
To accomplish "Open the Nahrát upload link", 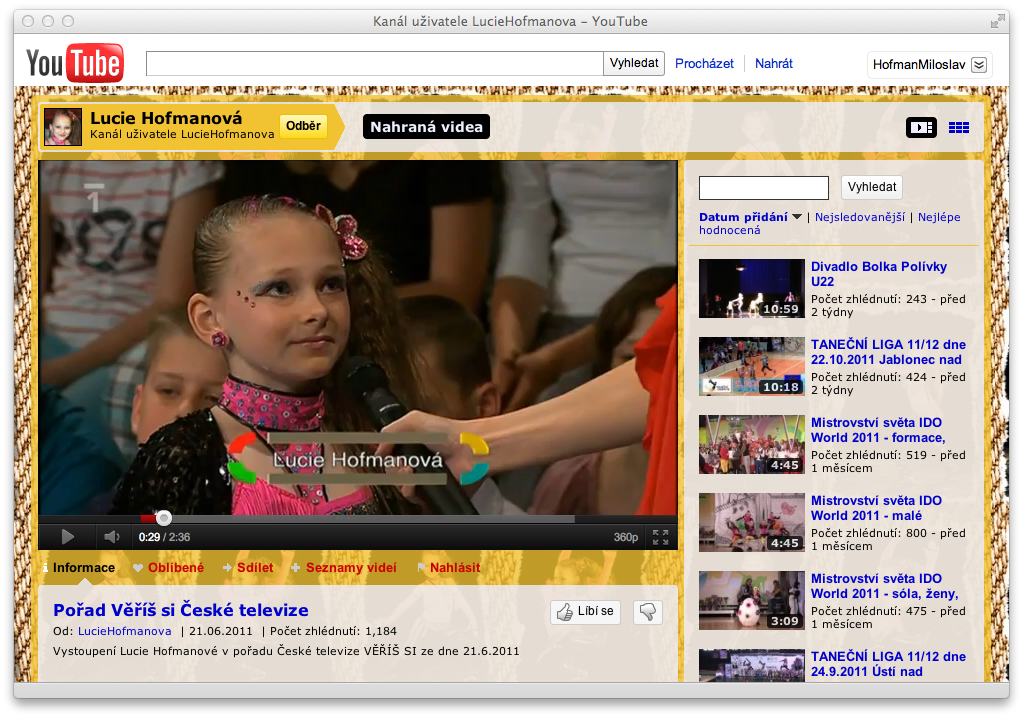I will tap(773, 63).
